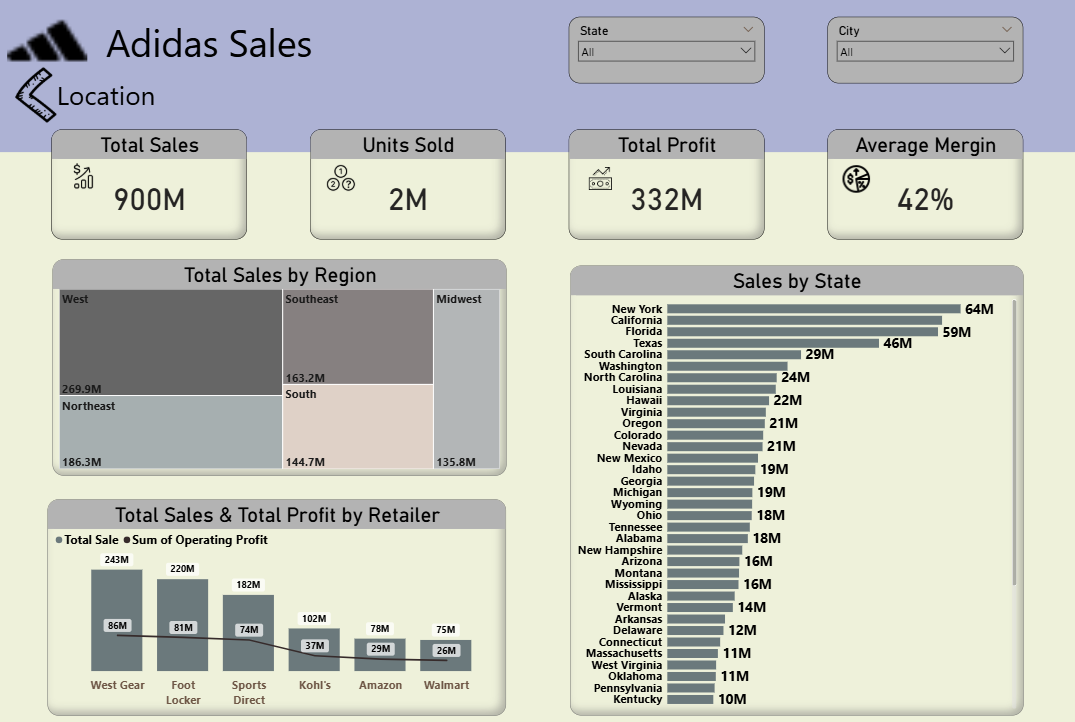Click the Michigan state label
Screen dimensions: 1075x722
click(637, 492)
